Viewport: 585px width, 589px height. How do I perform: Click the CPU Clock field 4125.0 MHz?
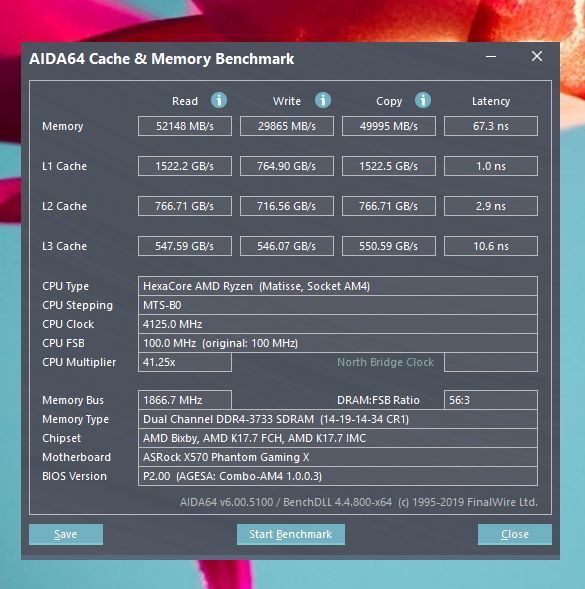point(338,324)
